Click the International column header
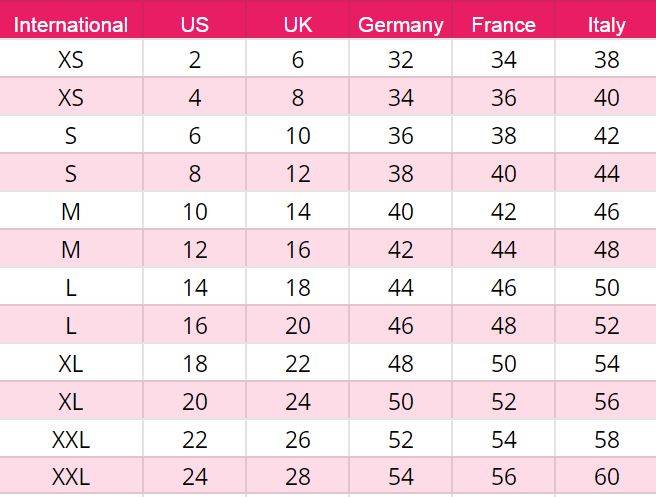656x497 pixels. point(71,25)
